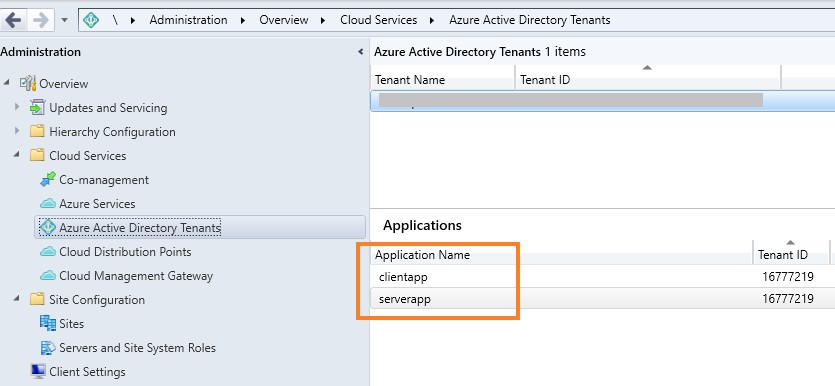Click Cloud Services in the breadcrumb
The width and height of the screenshot is (835, 386).
click(x=379, y=20)
